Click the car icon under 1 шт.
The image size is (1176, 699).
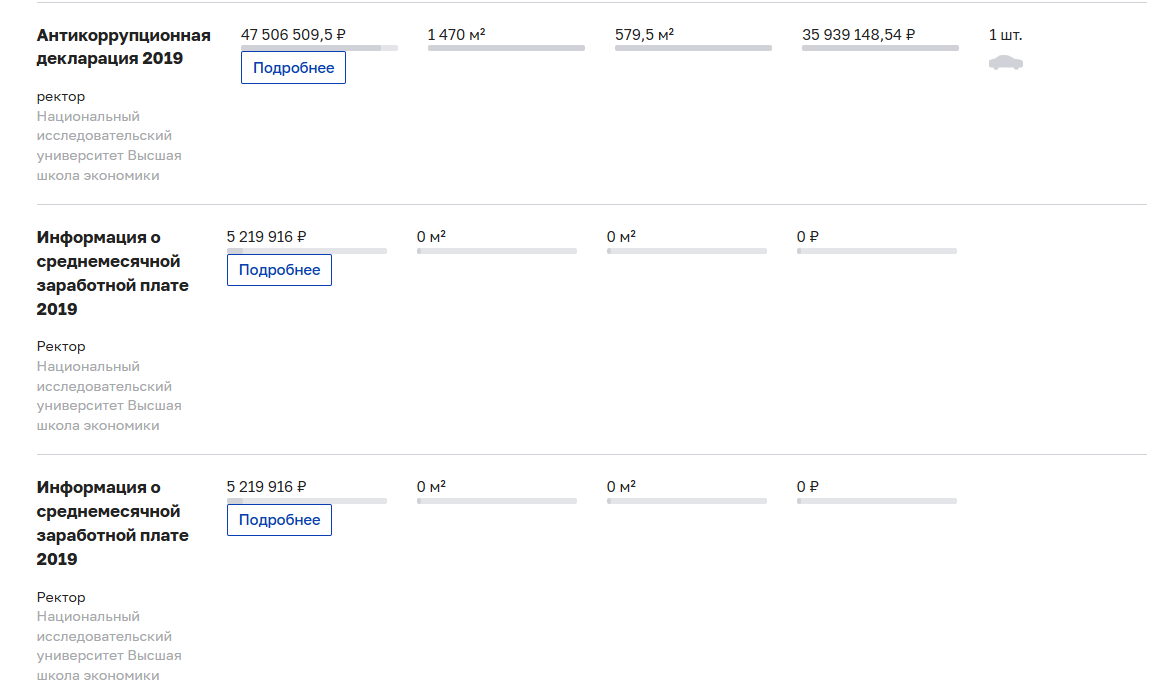click(x=1005, y=63)
